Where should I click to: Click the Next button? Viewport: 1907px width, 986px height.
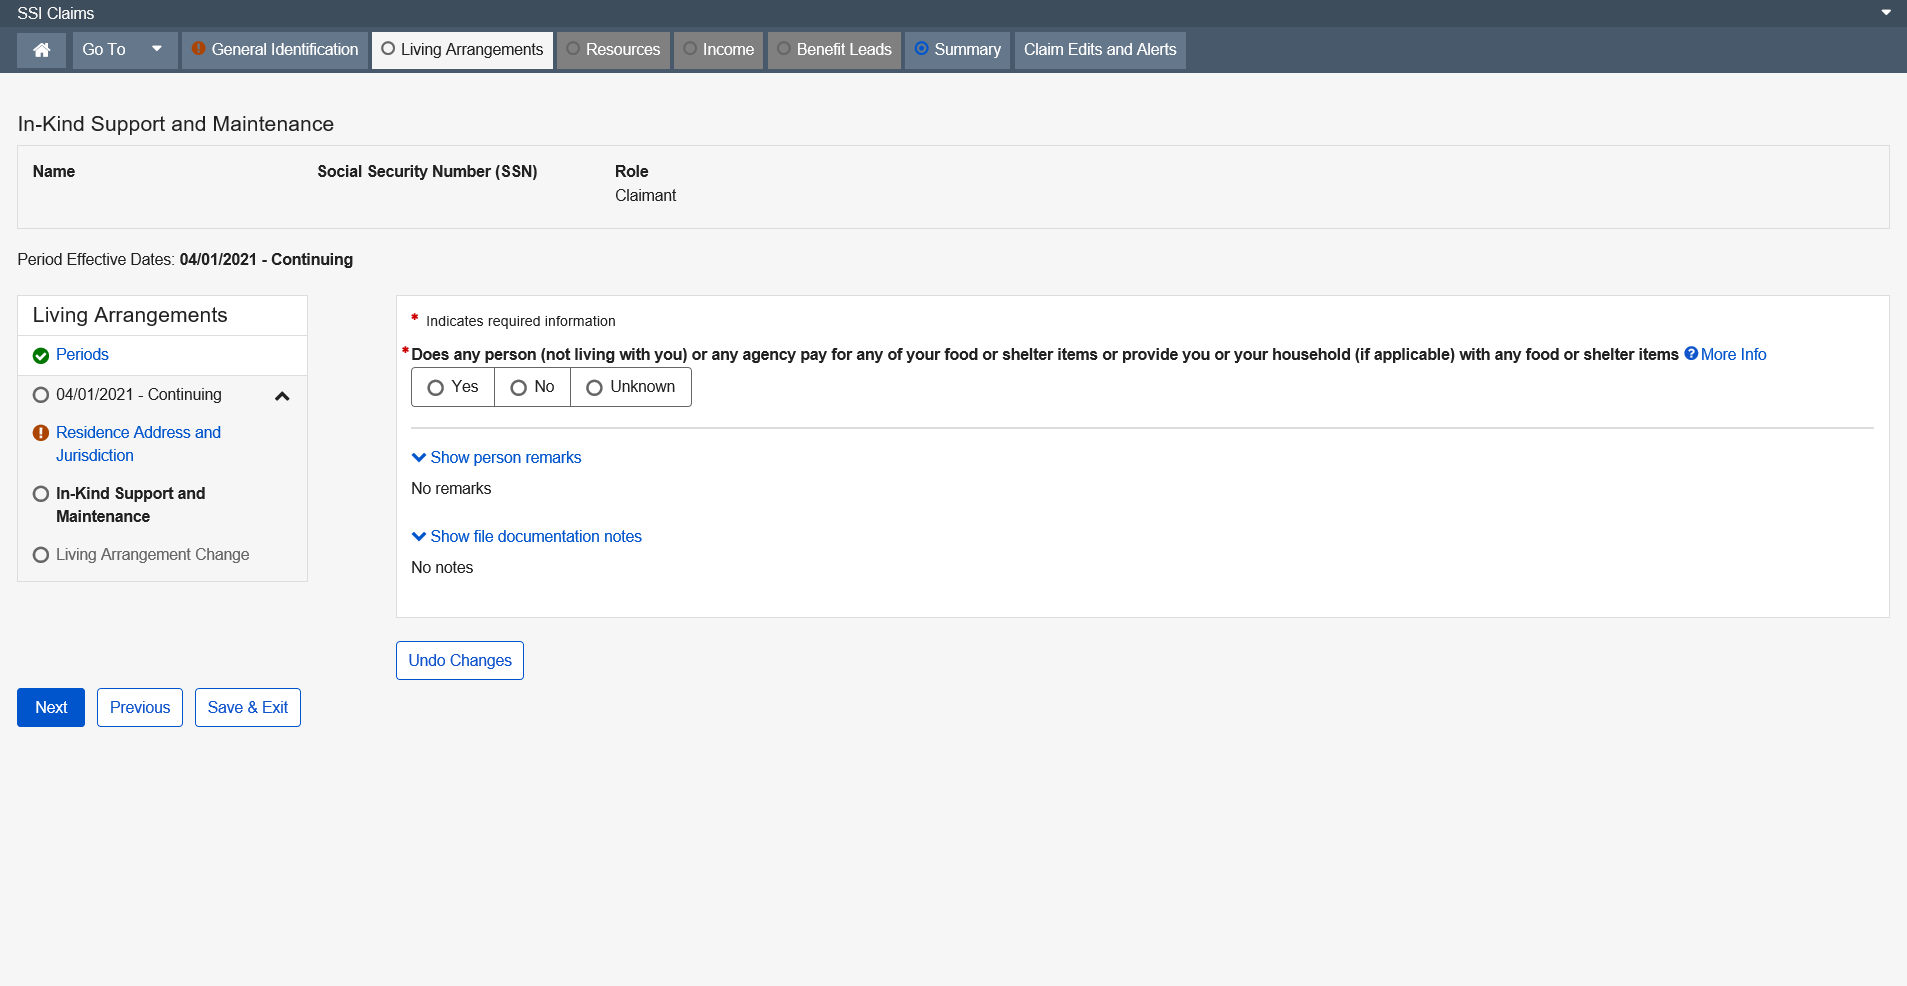coord(51,708)
